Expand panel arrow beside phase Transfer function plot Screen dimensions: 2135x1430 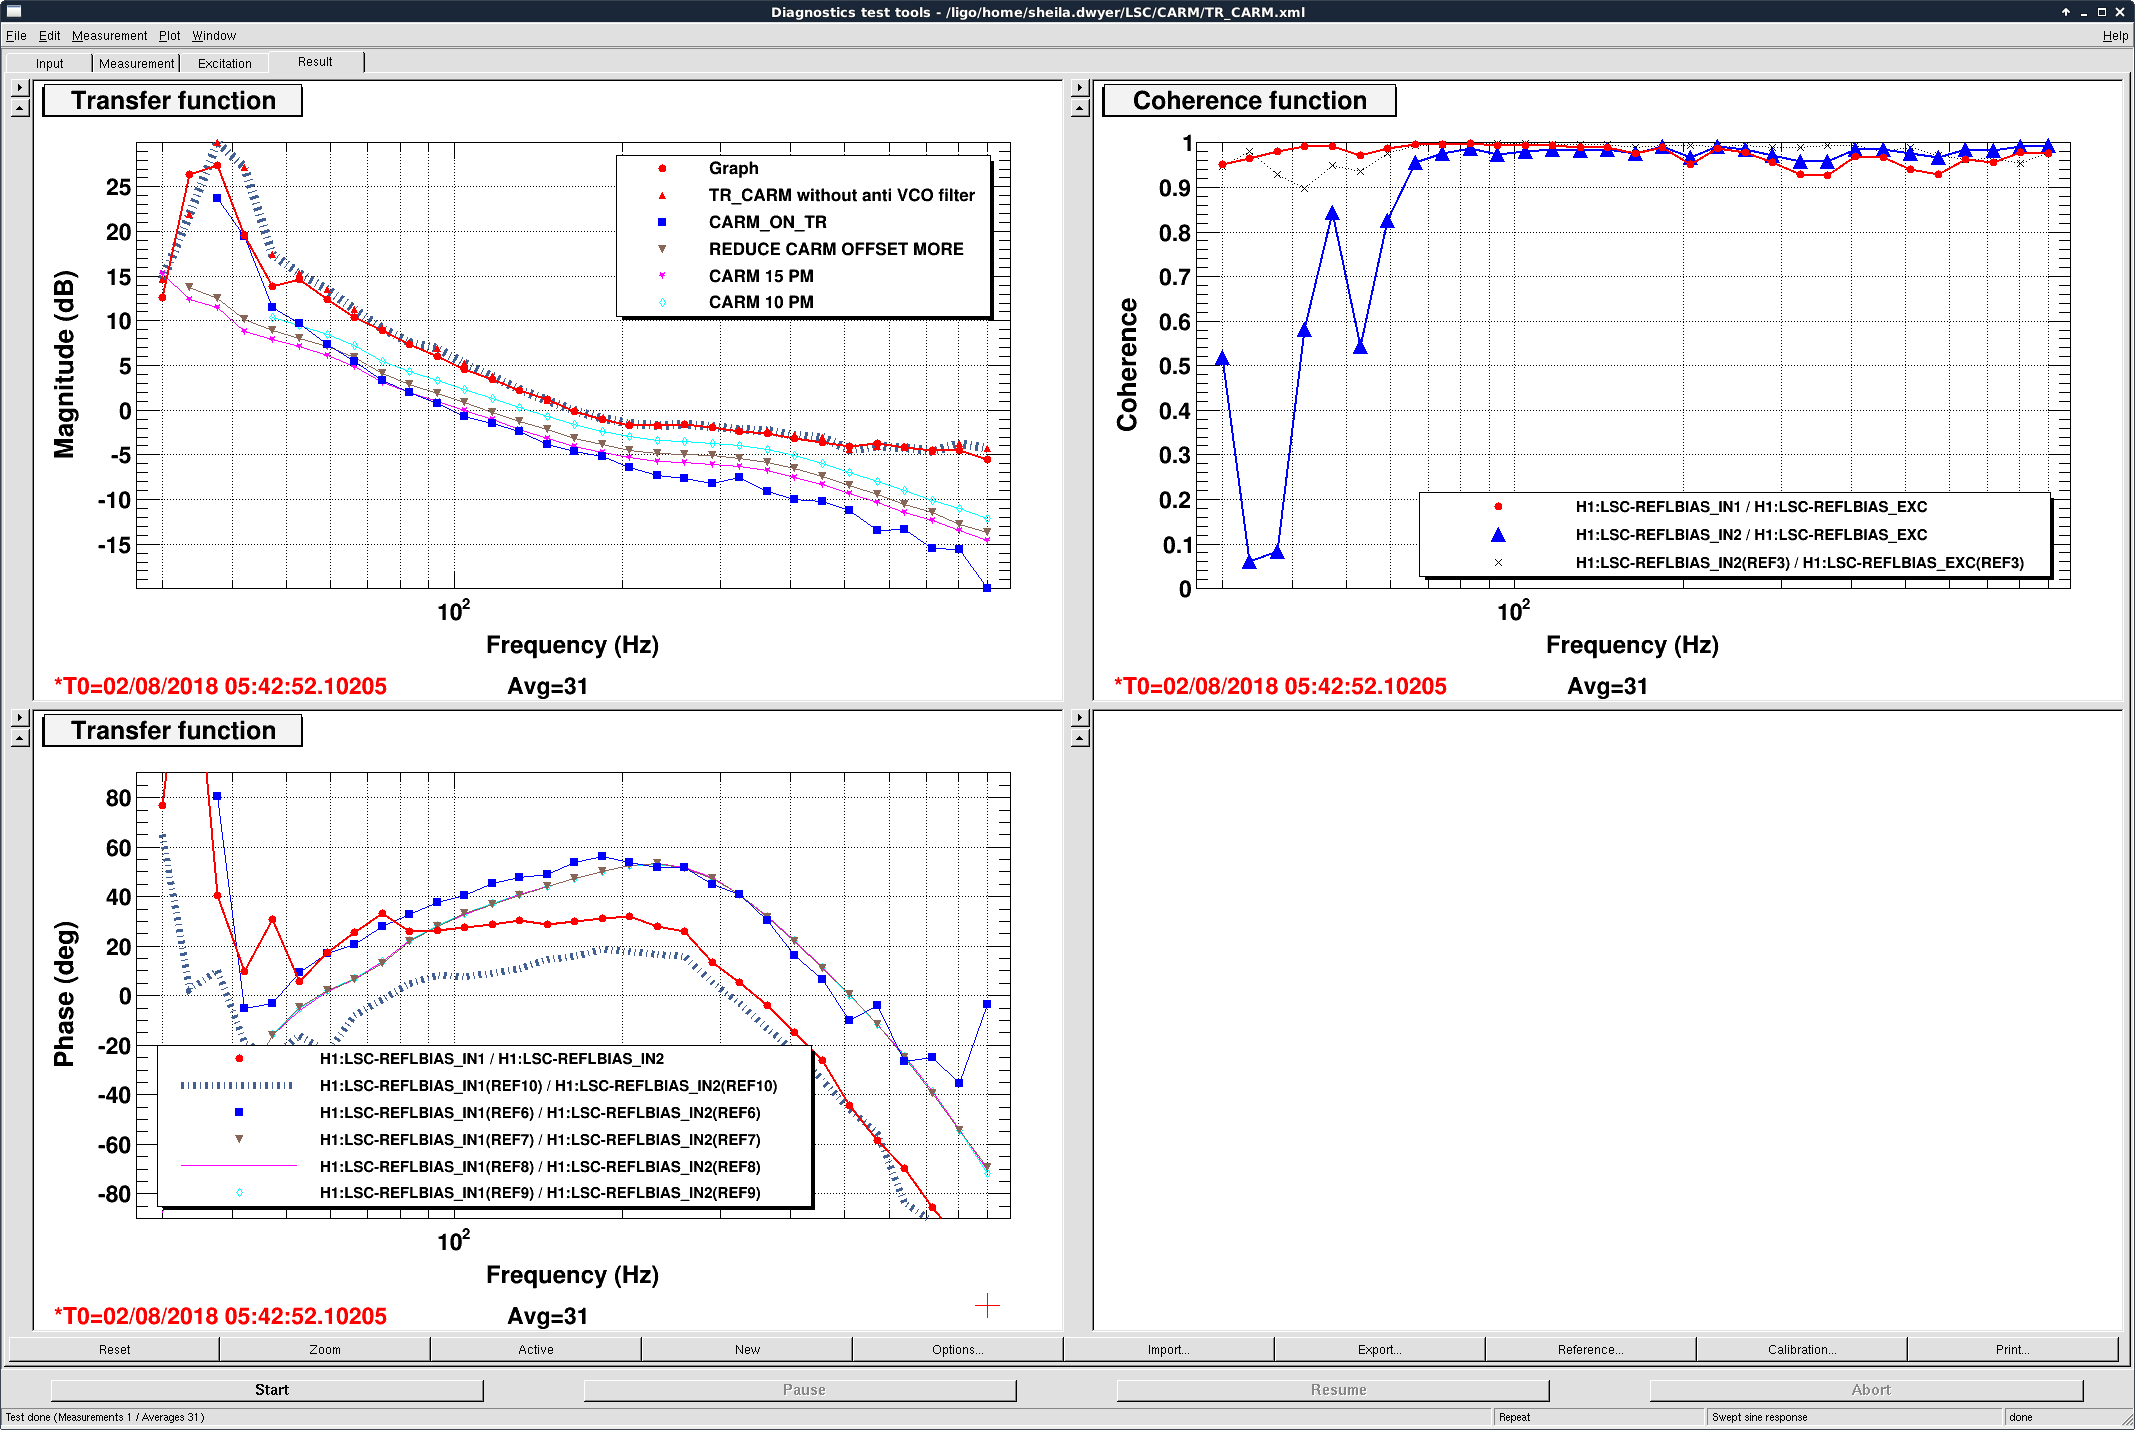point(20,717)
